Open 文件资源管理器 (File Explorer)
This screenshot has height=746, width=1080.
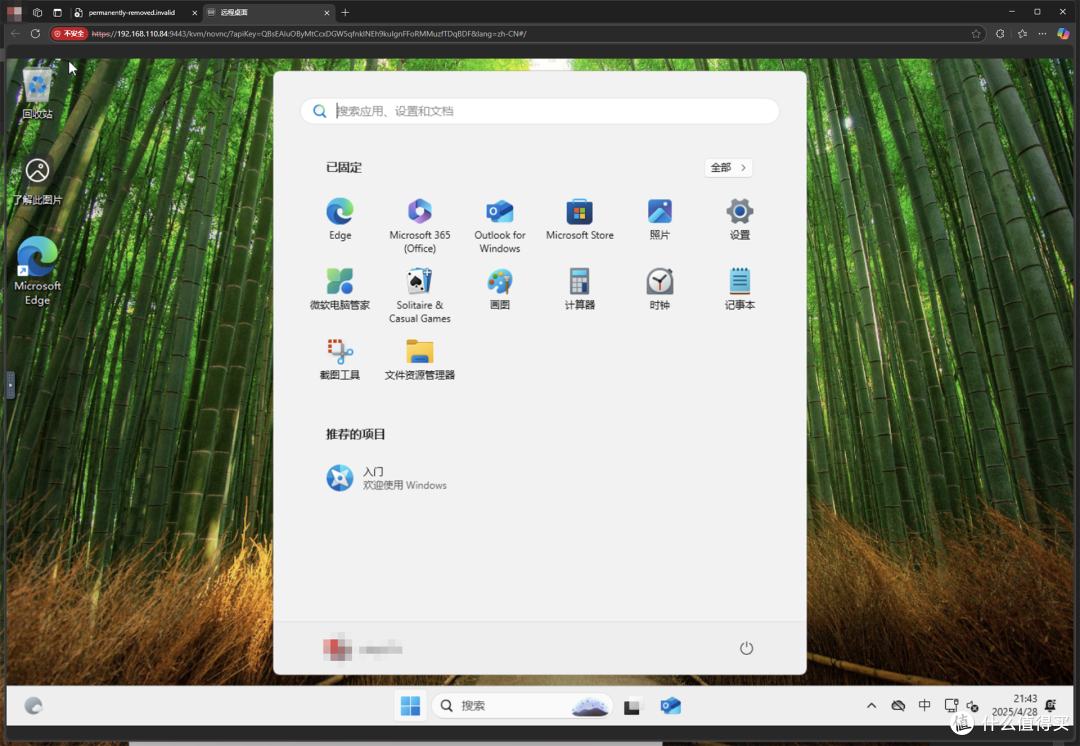coord(419,360)
